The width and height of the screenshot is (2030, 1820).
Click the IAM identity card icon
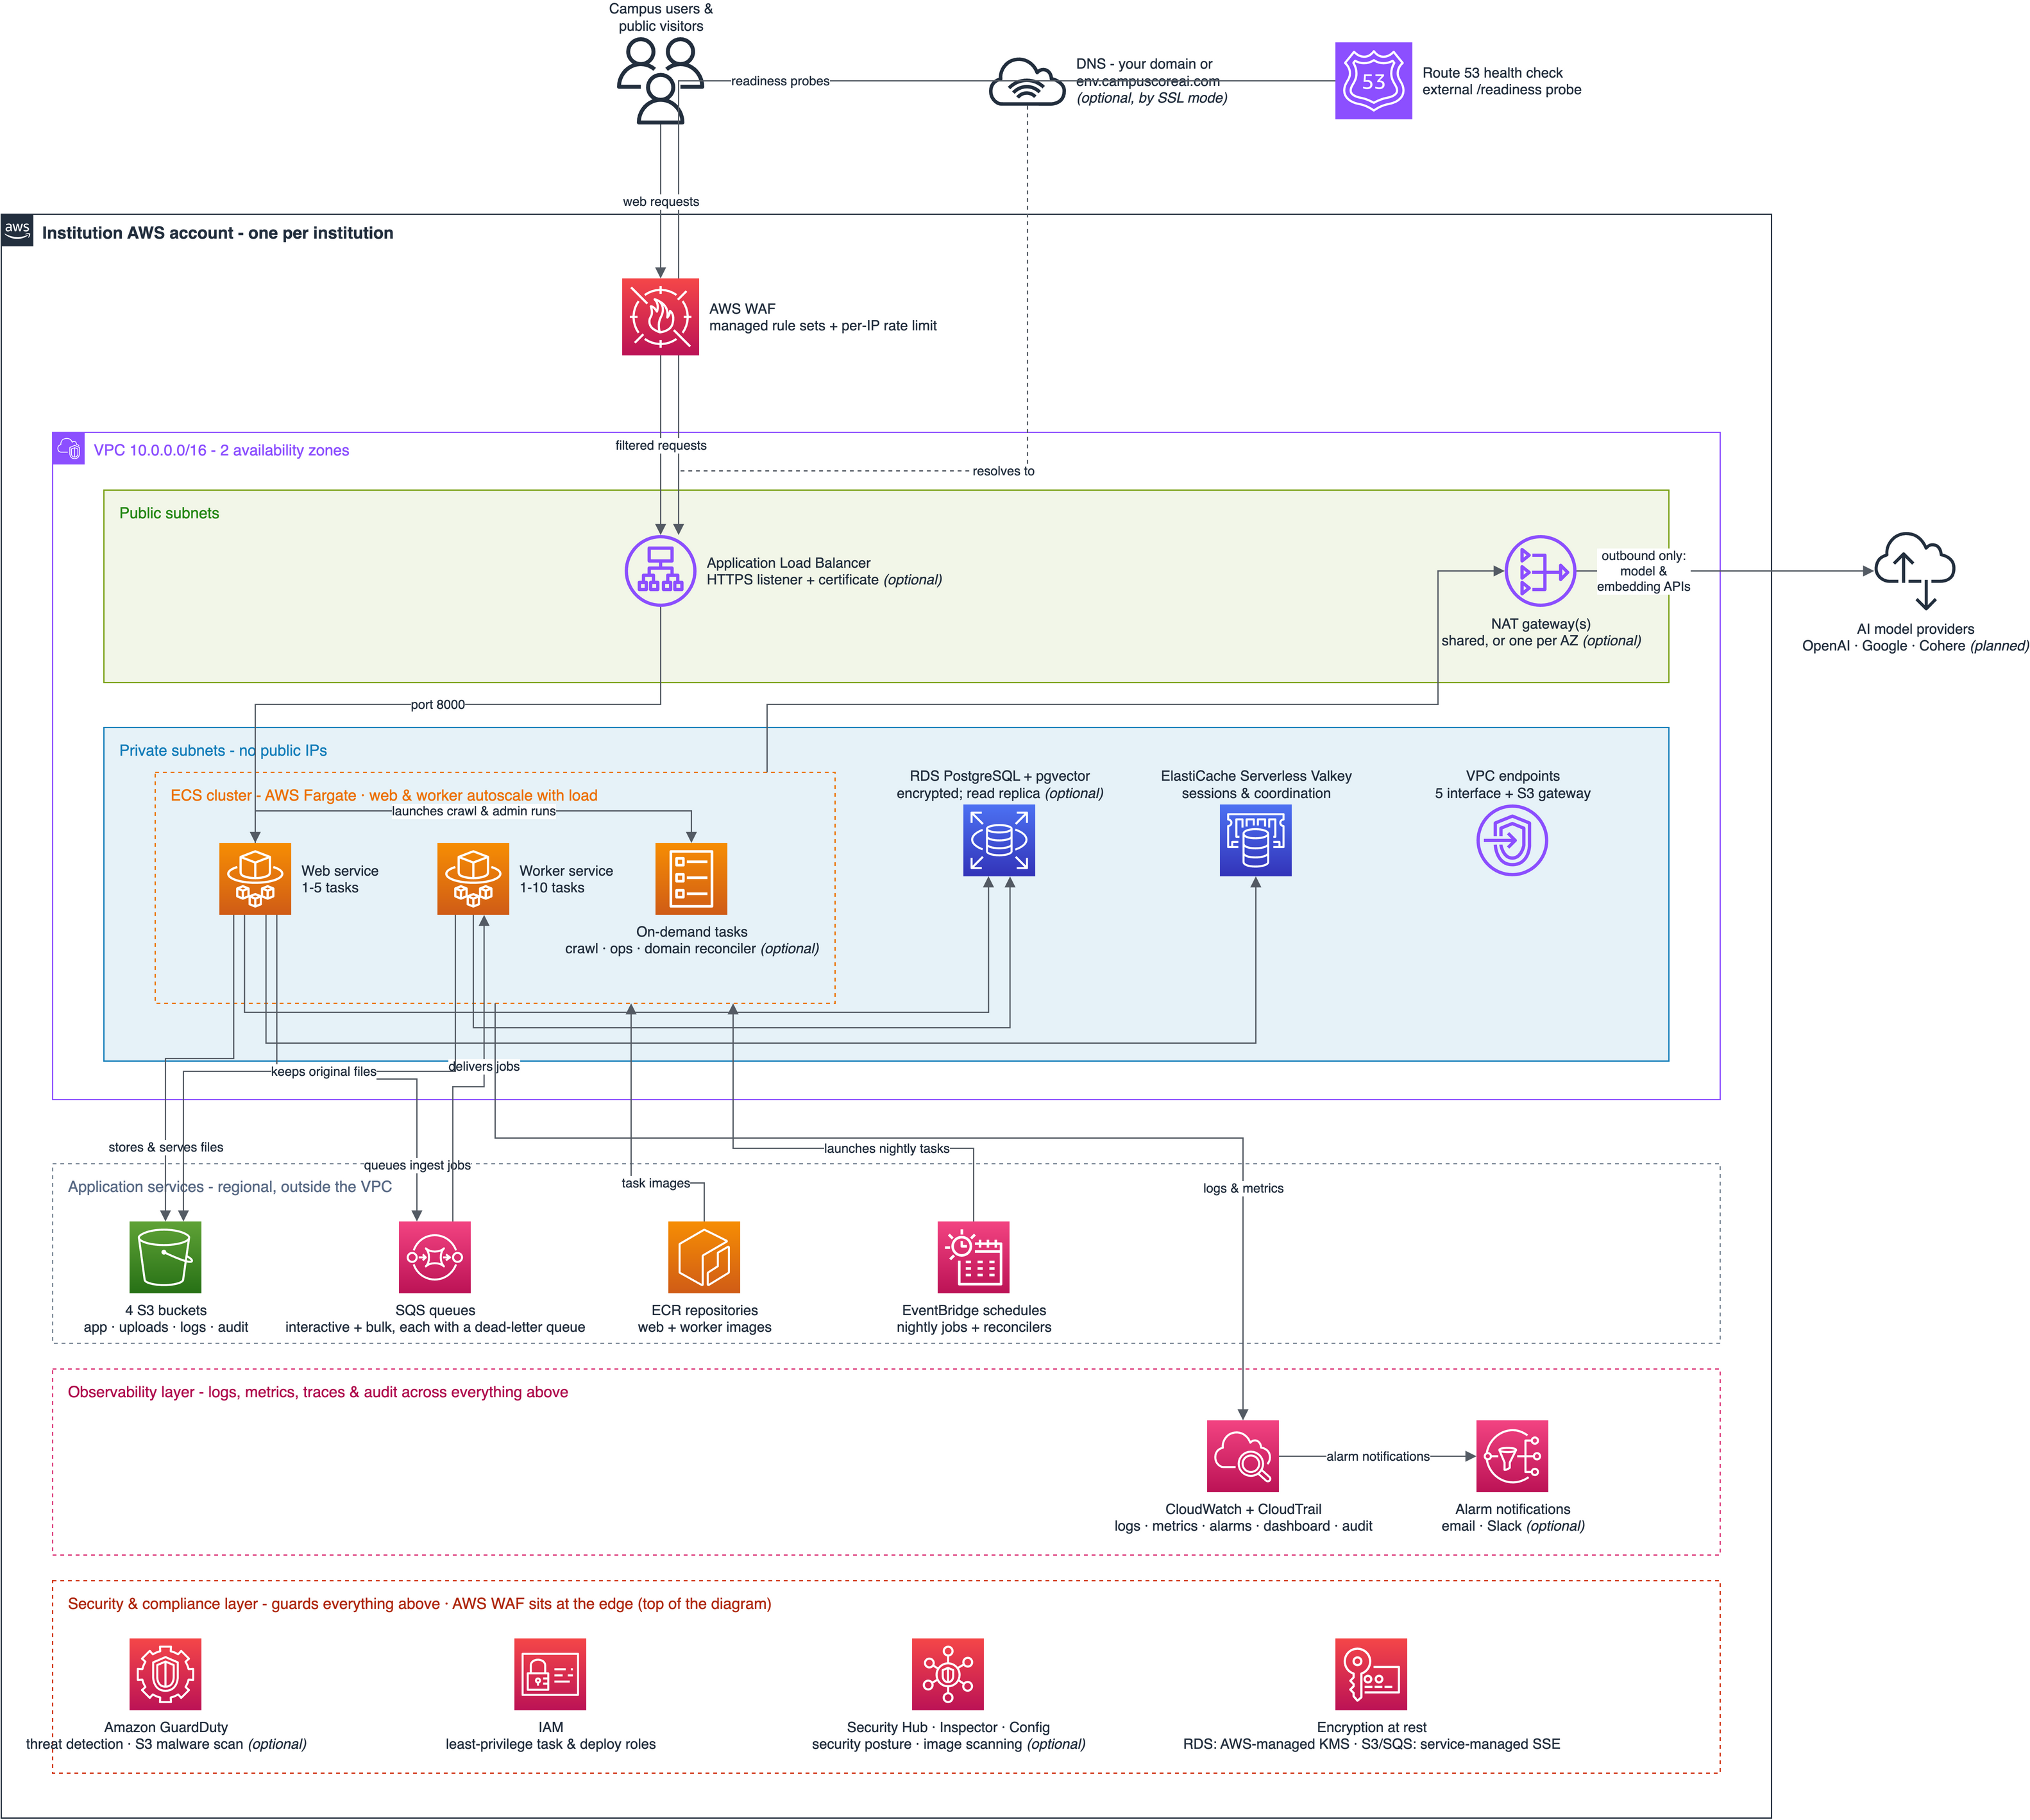click(x=550, y=1674)
